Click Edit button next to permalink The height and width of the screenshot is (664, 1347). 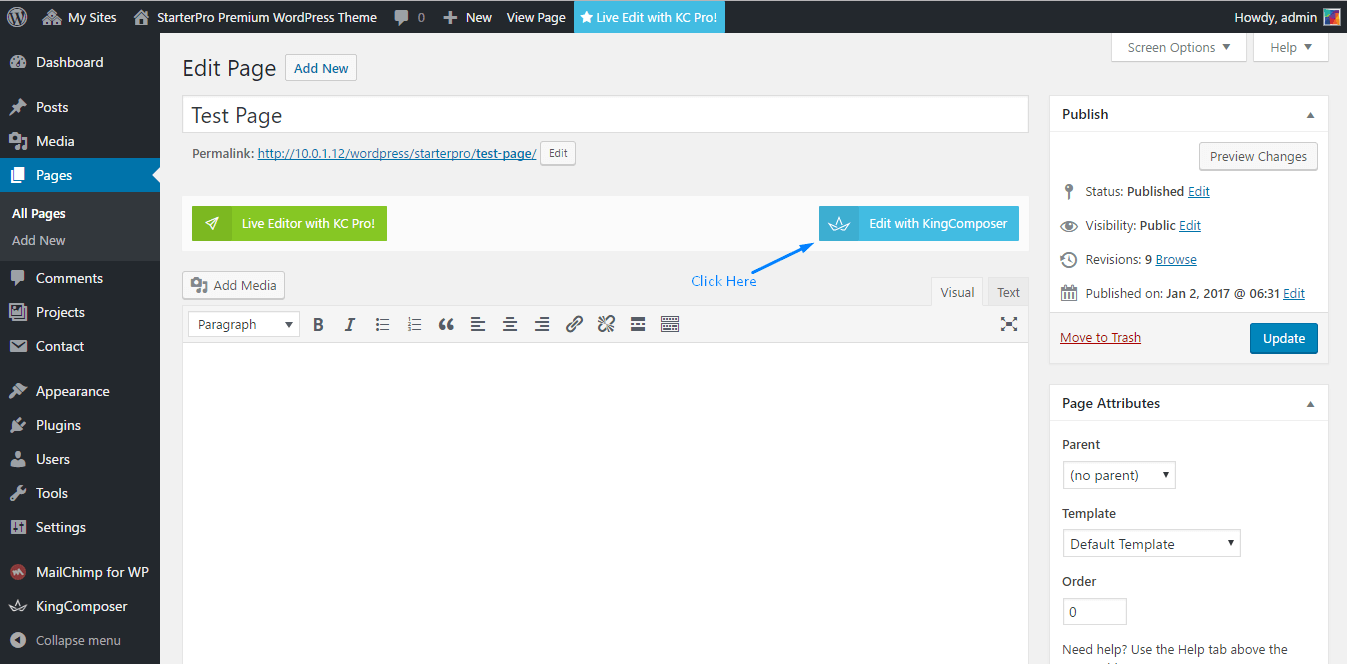tap(558, 153)
